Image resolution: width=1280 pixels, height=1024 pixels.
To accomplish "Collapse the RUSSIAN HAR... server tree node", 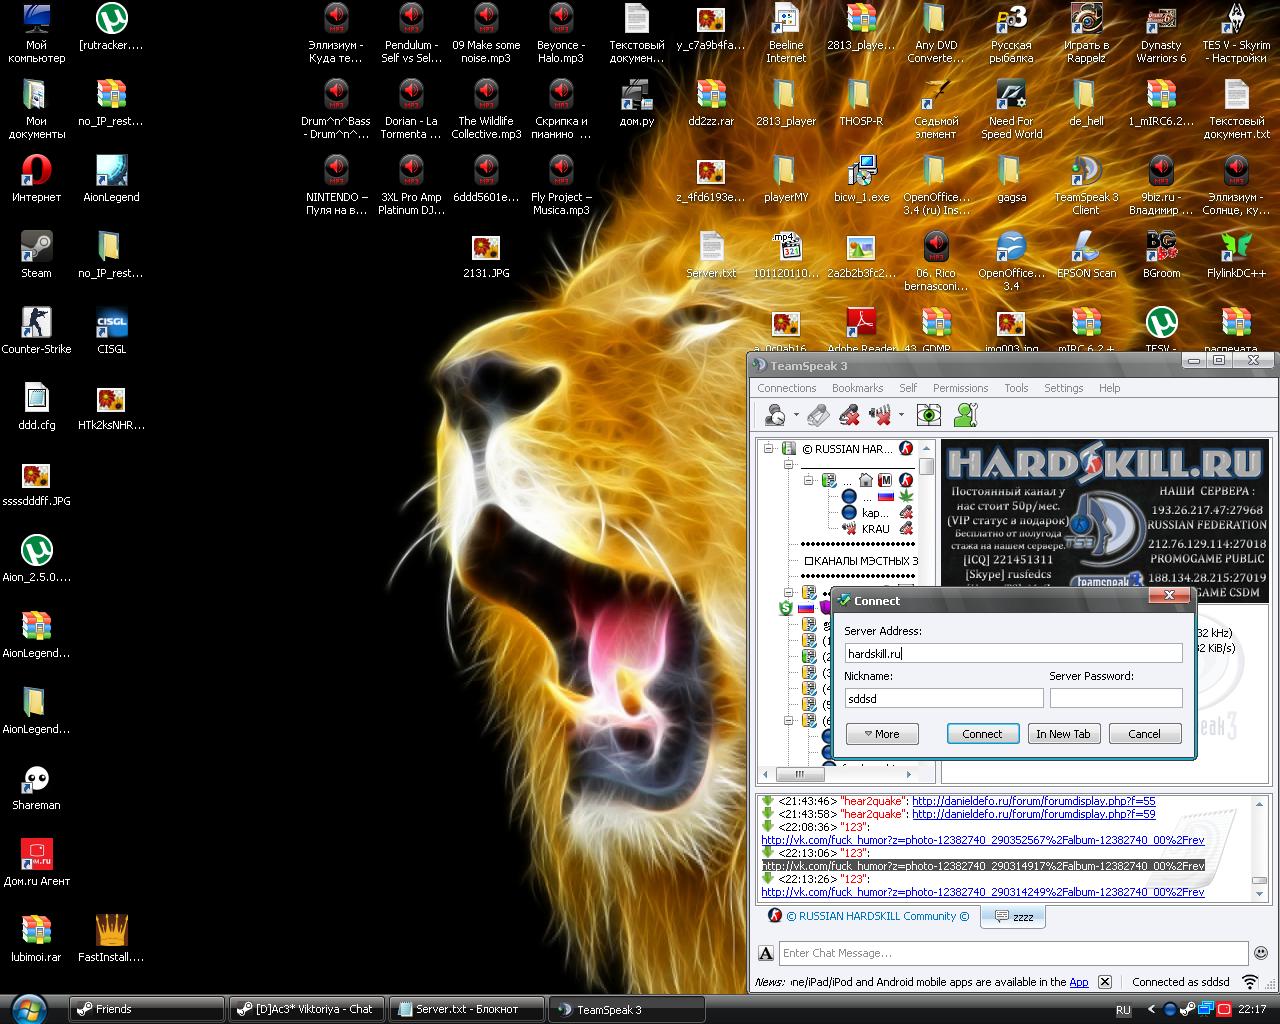I will point(769,449).
